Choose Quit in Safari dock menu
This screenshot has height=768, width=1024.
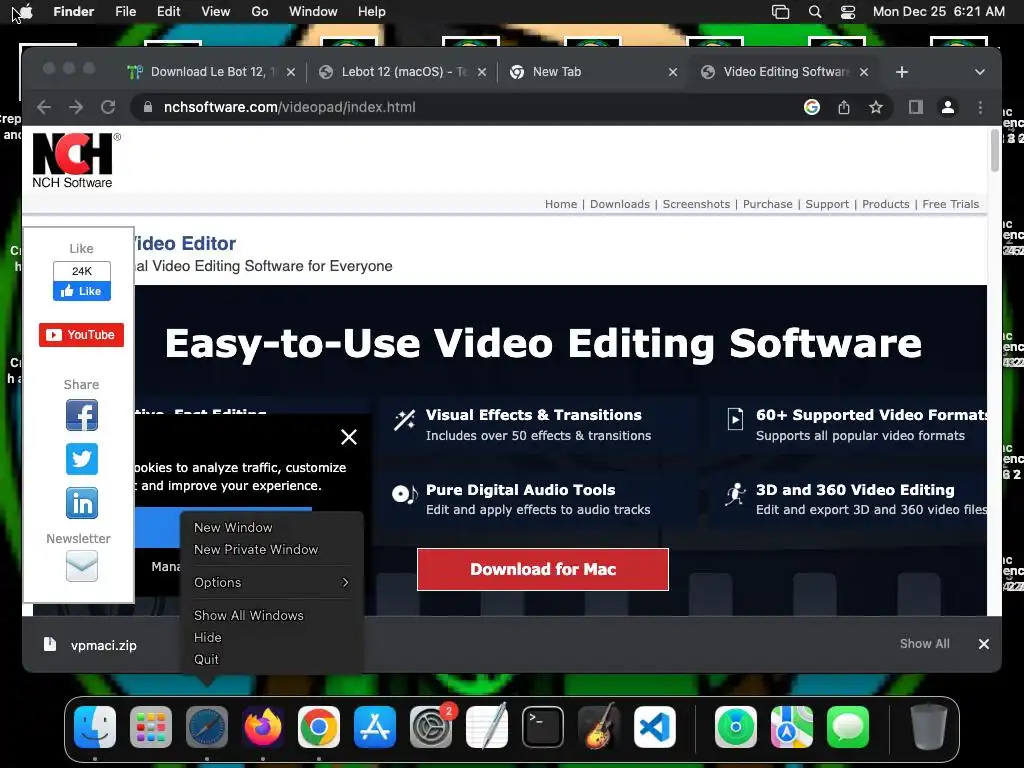[206, 660]
